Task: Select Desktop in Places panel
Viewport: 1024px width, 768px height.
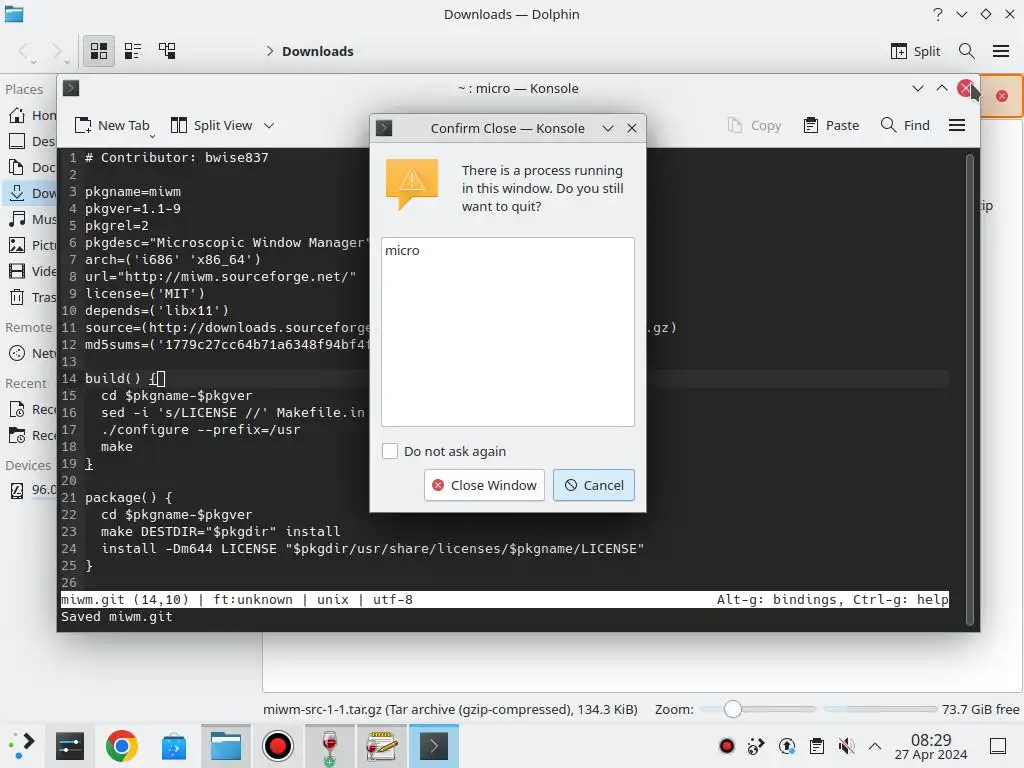Action: pyautogui.click(x=31, y=141)
